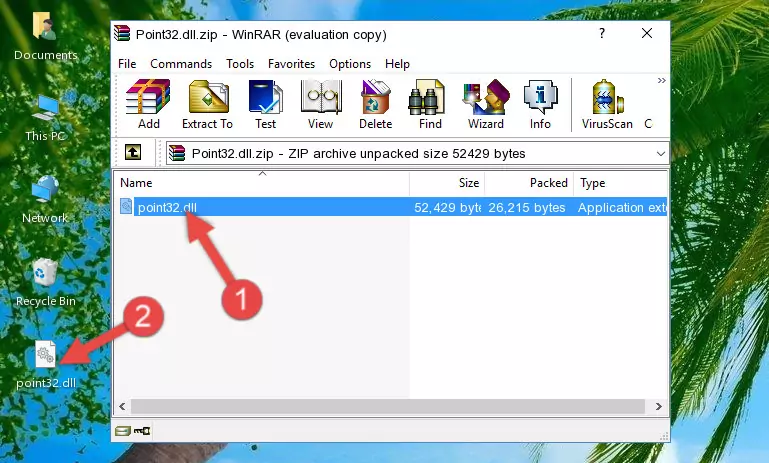Click the point32.dll file icon in list

(x=126, y=206)
